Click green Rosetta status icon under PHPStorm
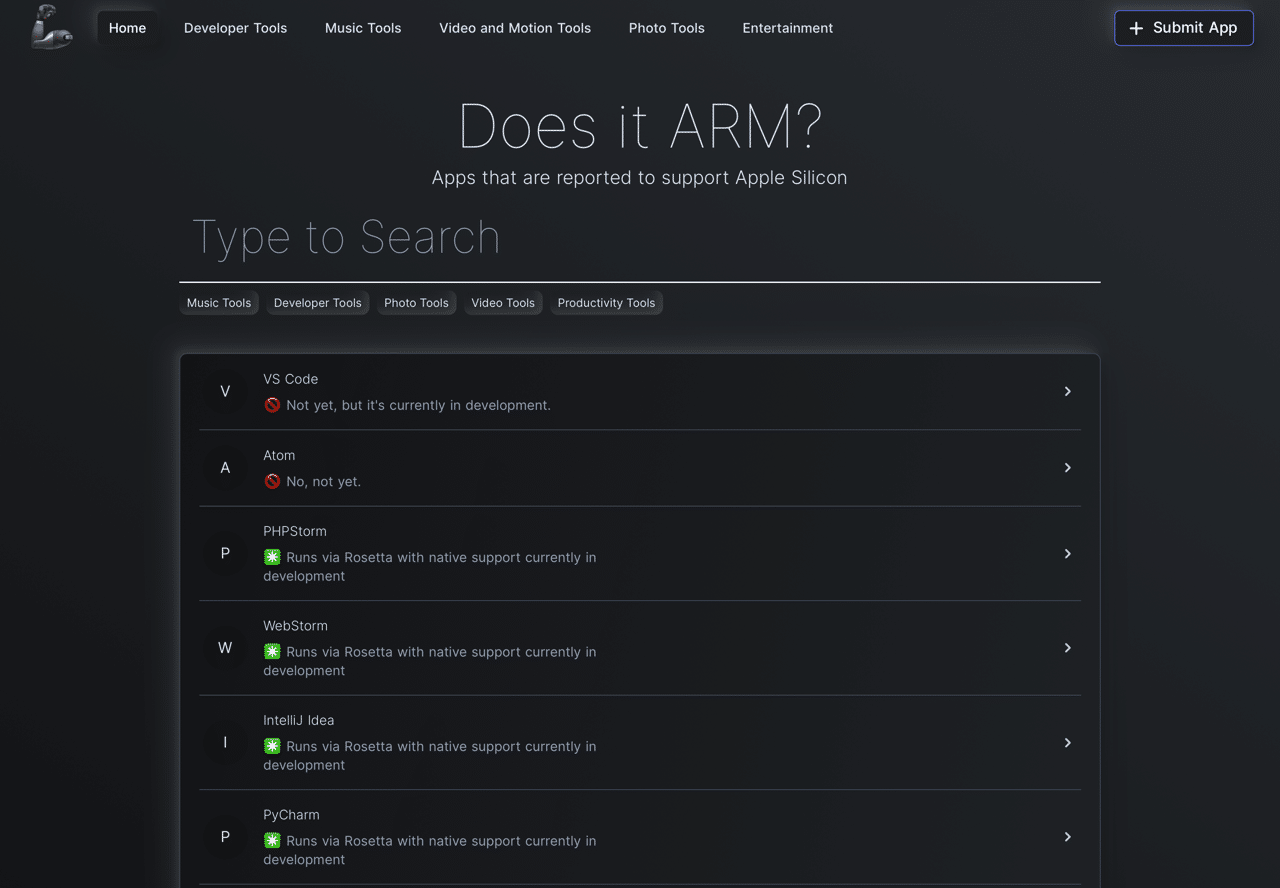The width and height of the screenshot is (1280, 888). click(272, 557)
